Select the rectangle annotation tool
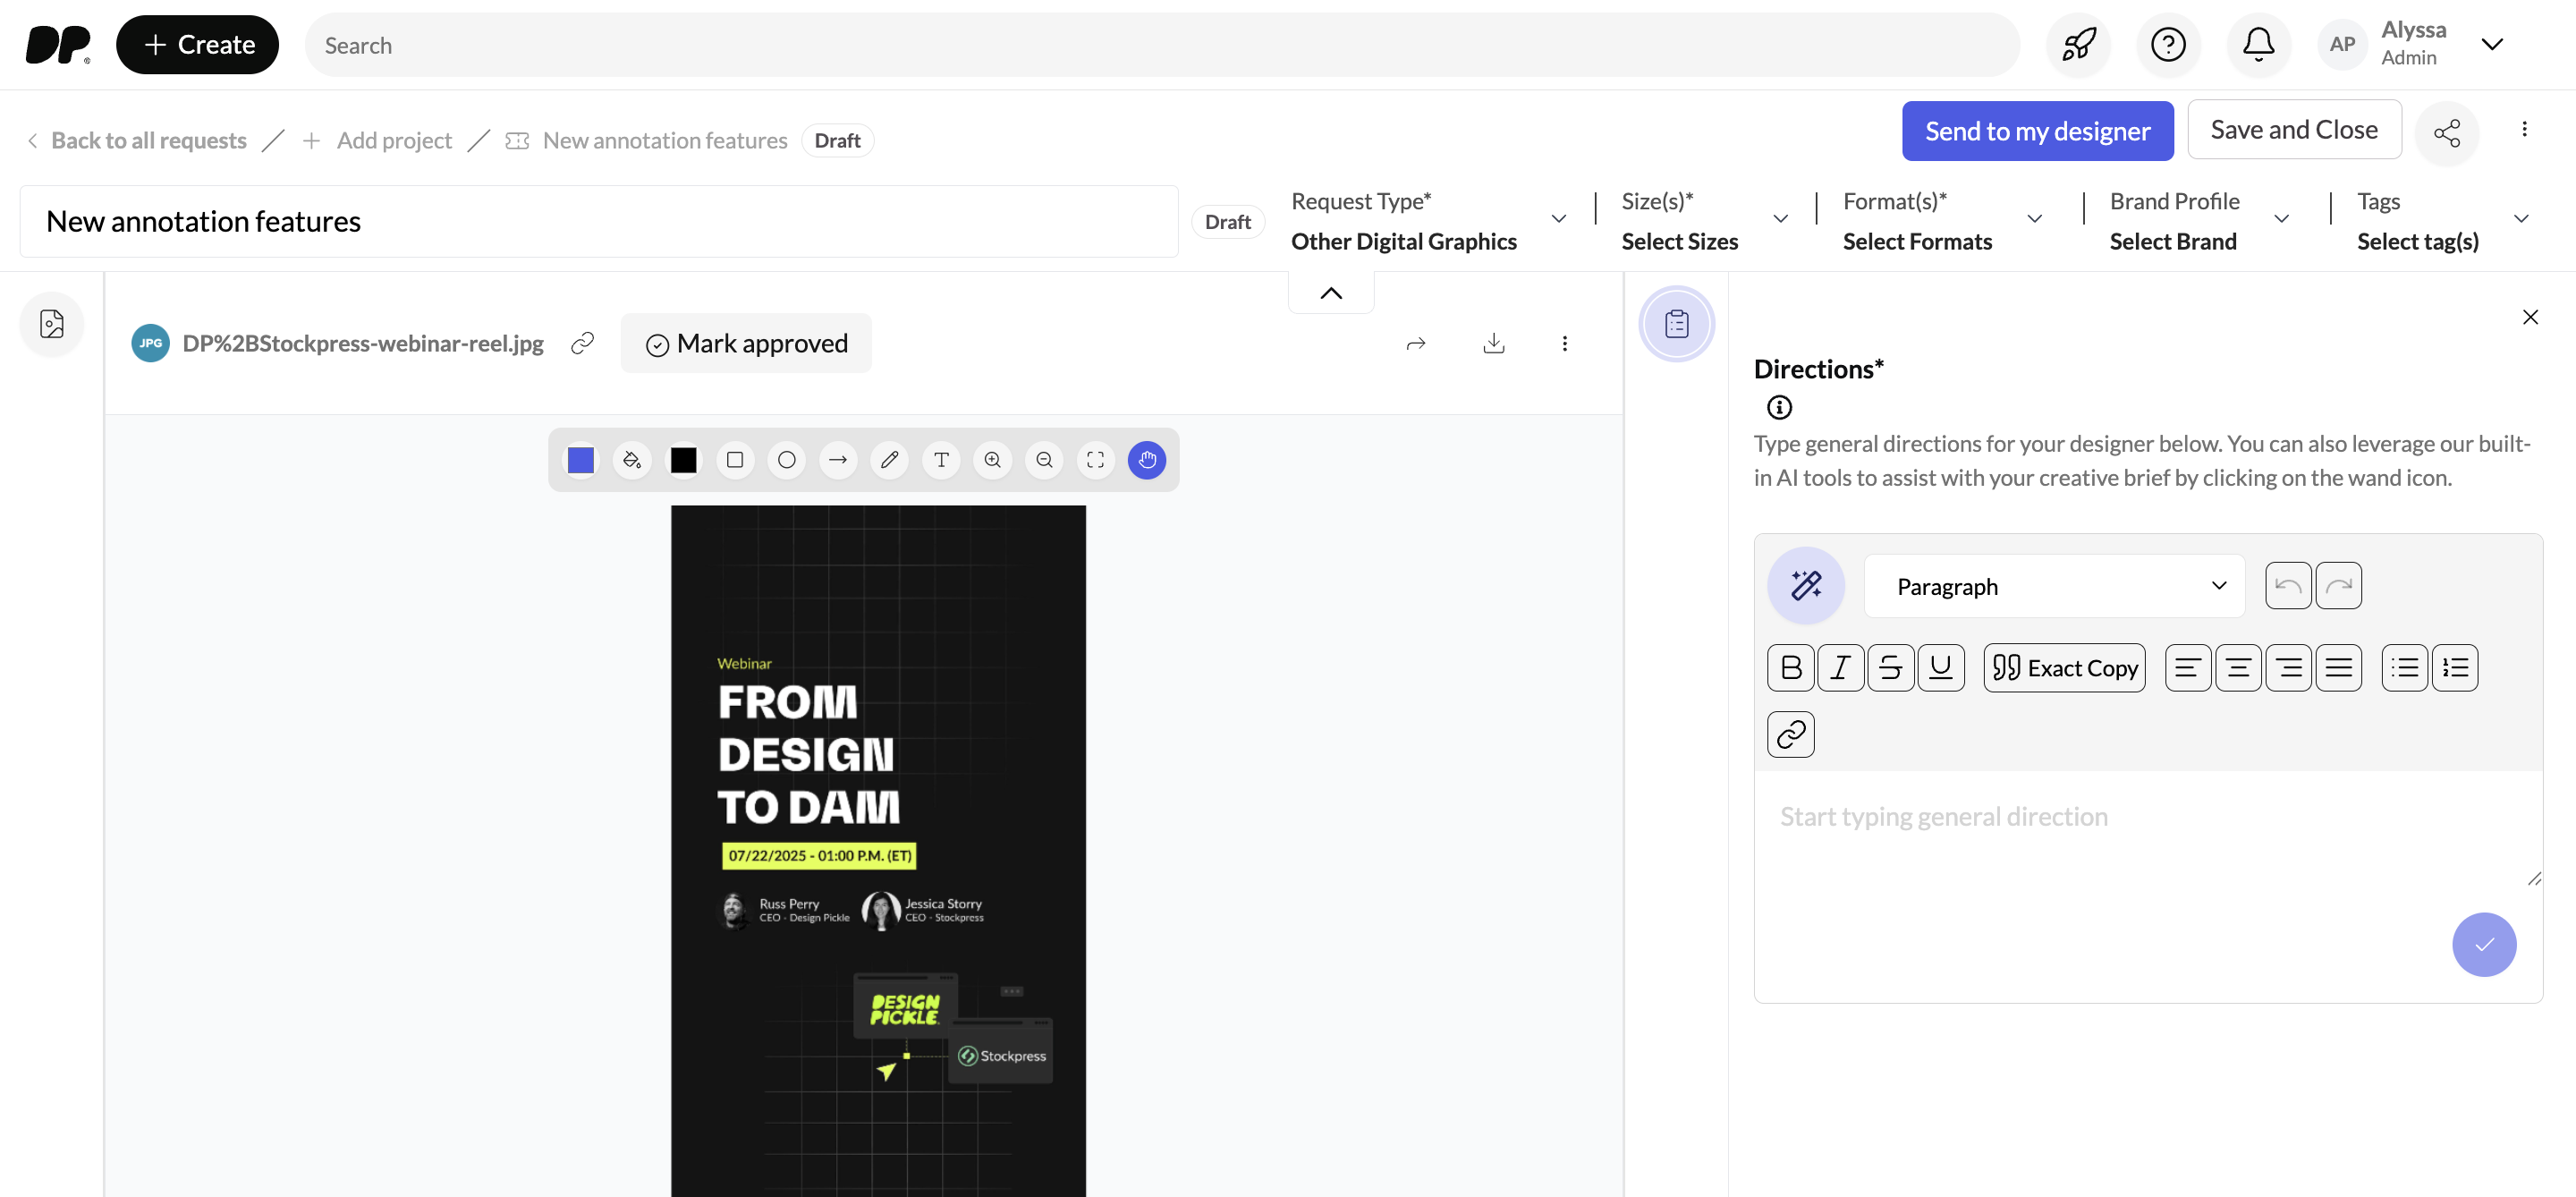2576x1197 pixels. point(735,460)
